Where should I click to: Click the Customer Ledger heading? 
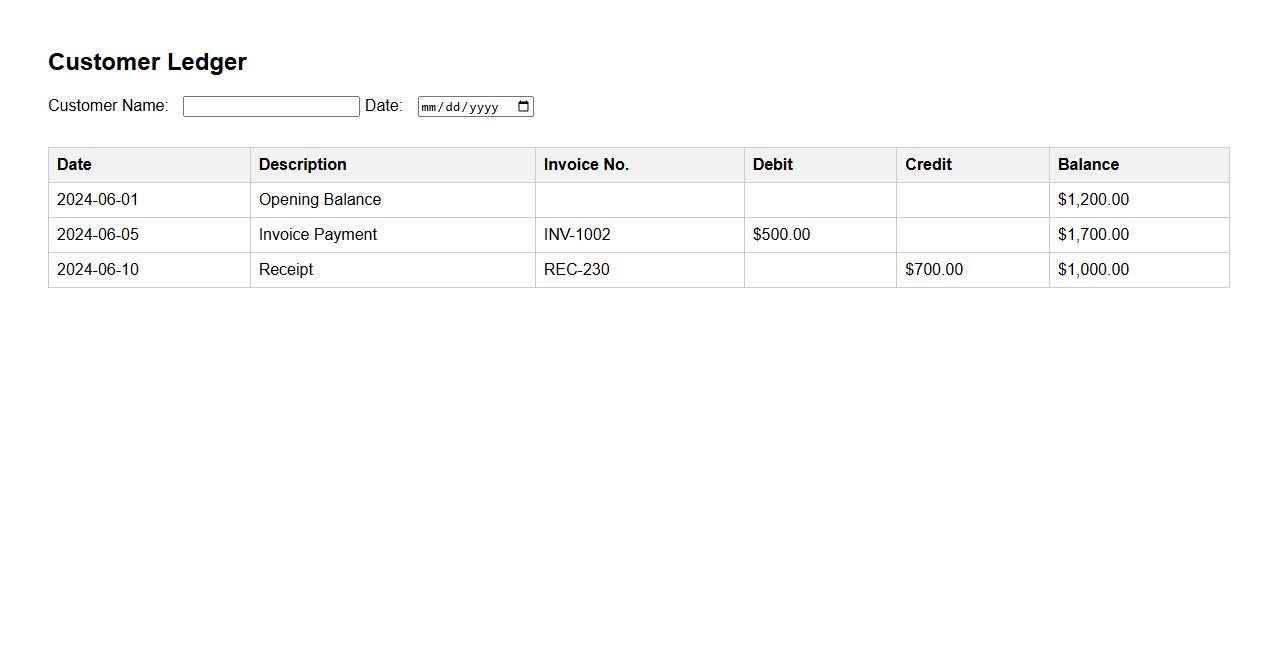pos(147,62)
